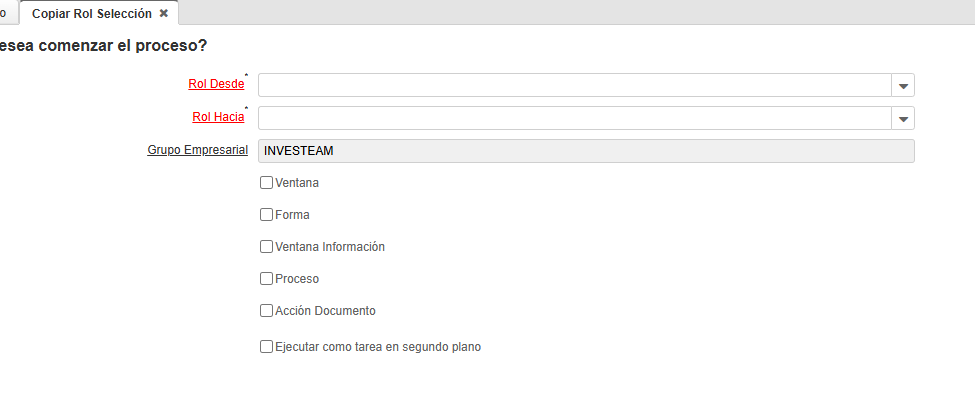
Task: Click inside the Rol Desde text field
Action: tap(574, 86)
